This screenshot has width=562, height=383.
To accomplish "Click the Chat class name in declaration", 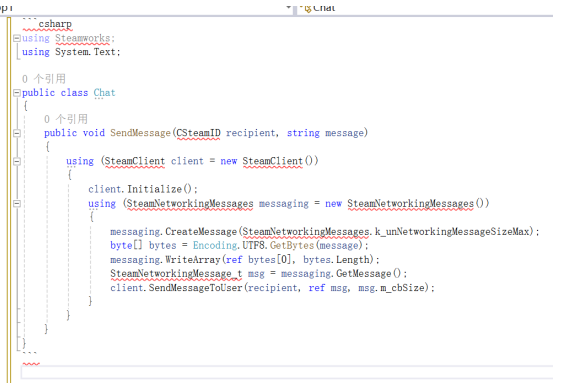I will 105,93.
